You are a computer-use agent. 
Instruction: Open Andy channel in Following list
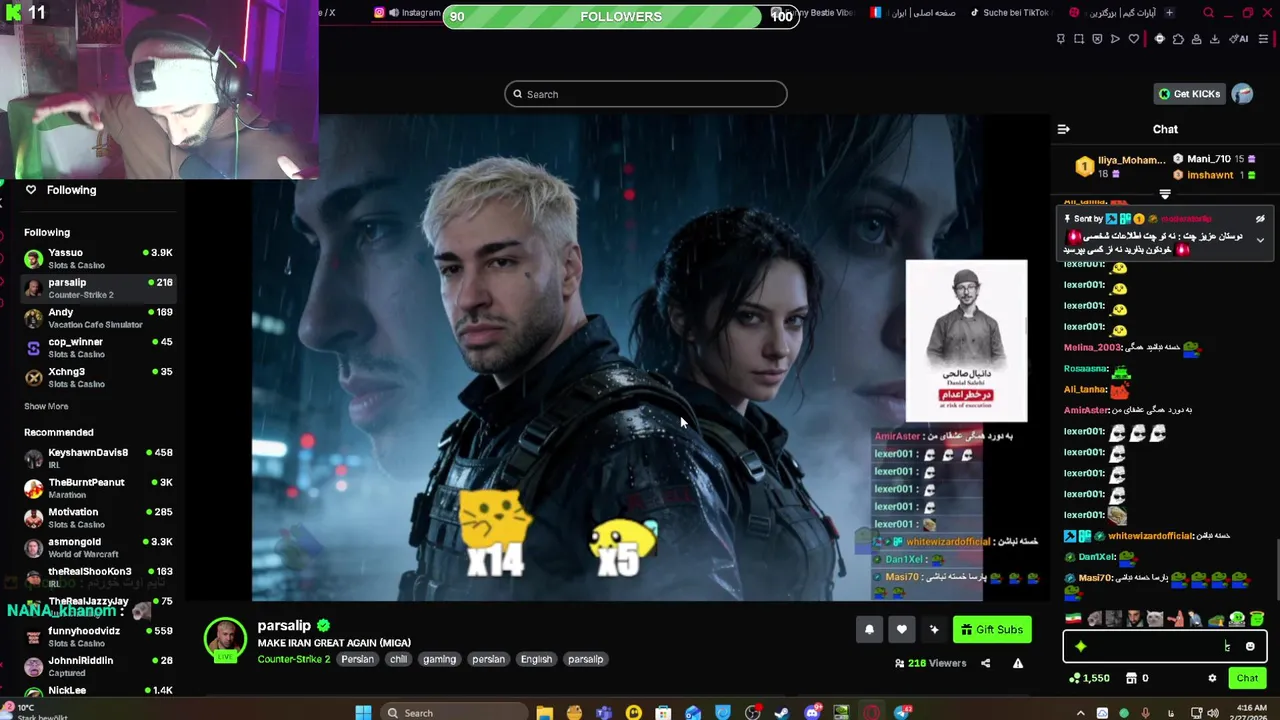click(98, 318)
